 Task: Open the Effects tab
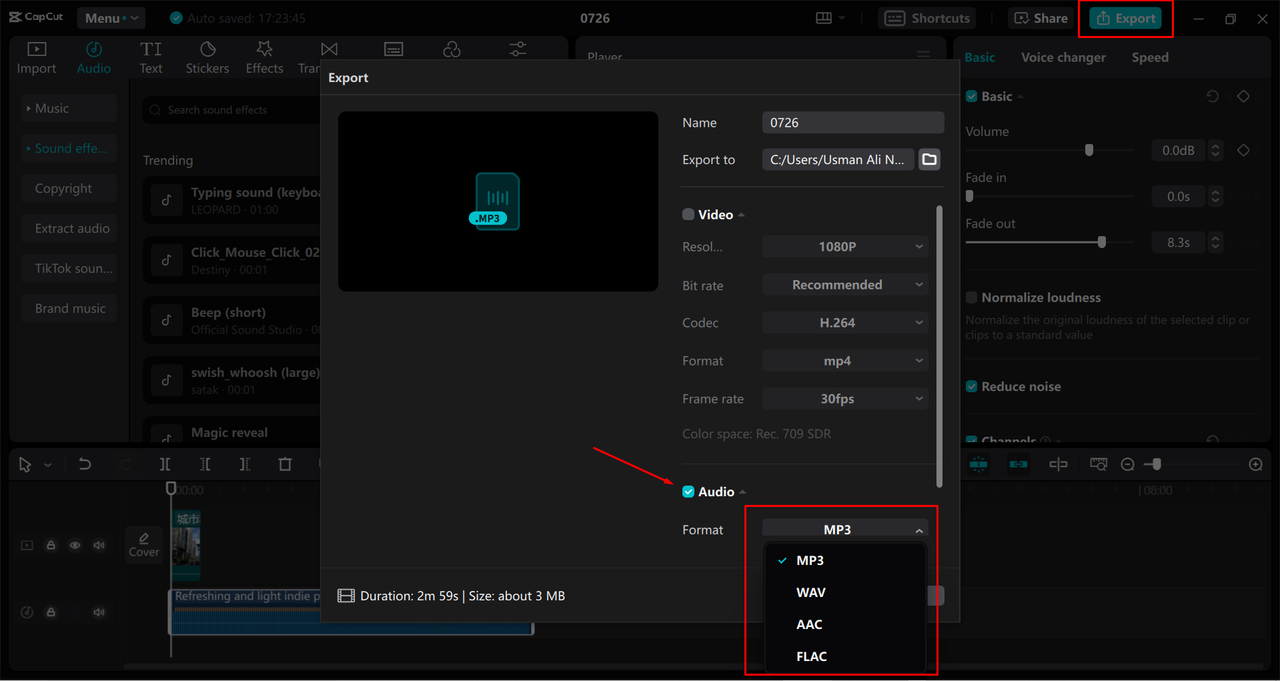[x=264, y=58]
